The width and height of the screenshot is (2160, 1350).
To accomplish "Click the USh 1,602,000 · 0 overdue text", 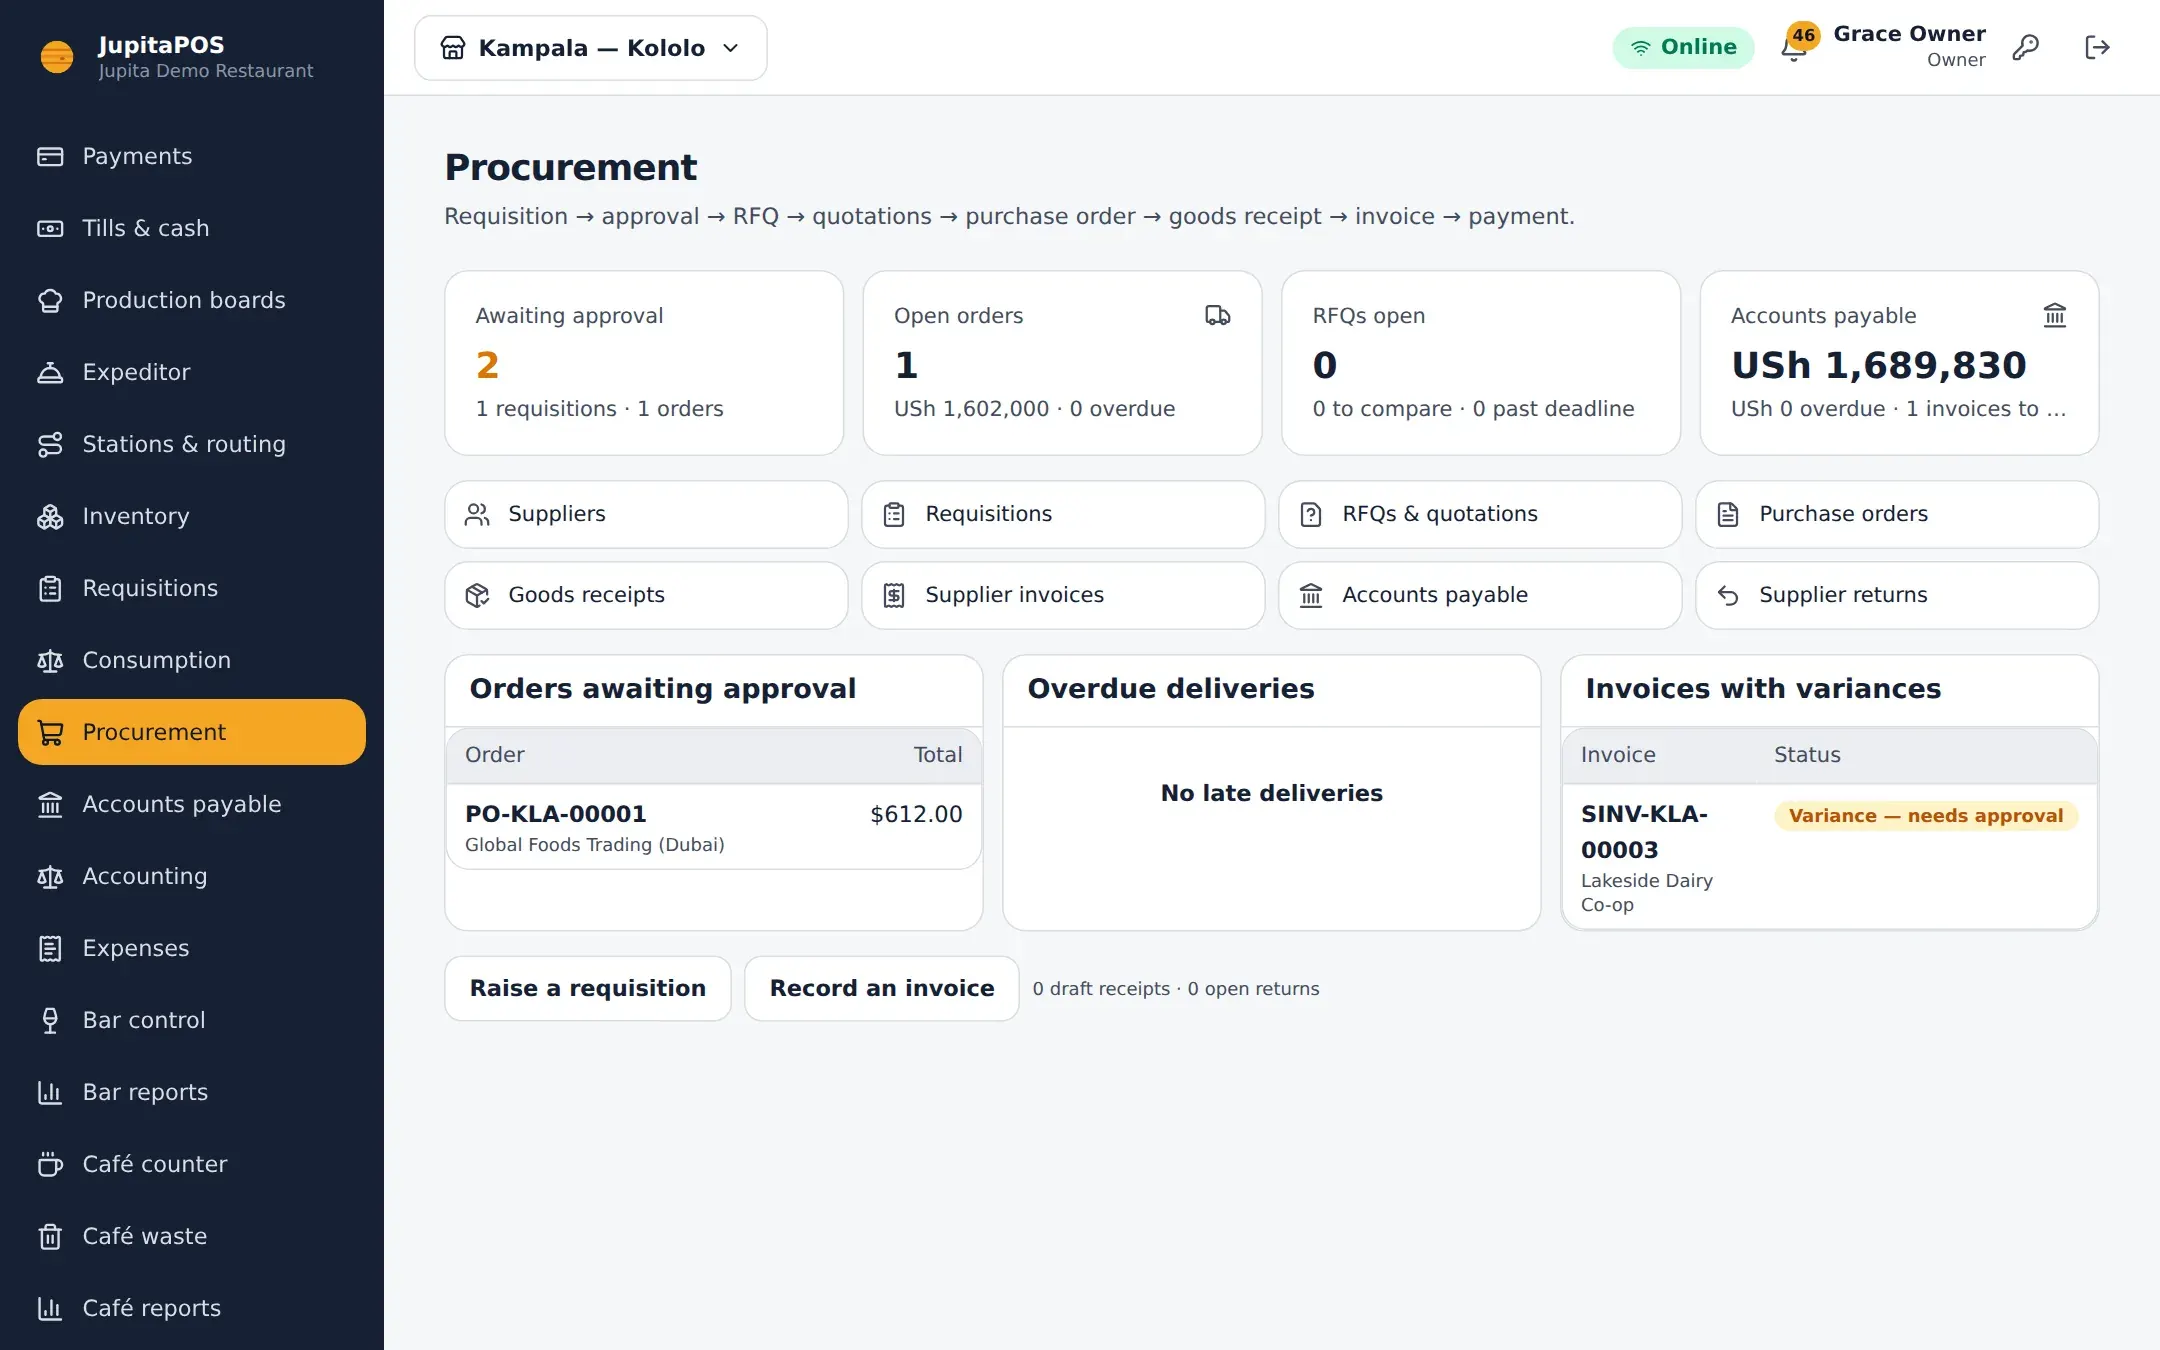I will 1034,409.
